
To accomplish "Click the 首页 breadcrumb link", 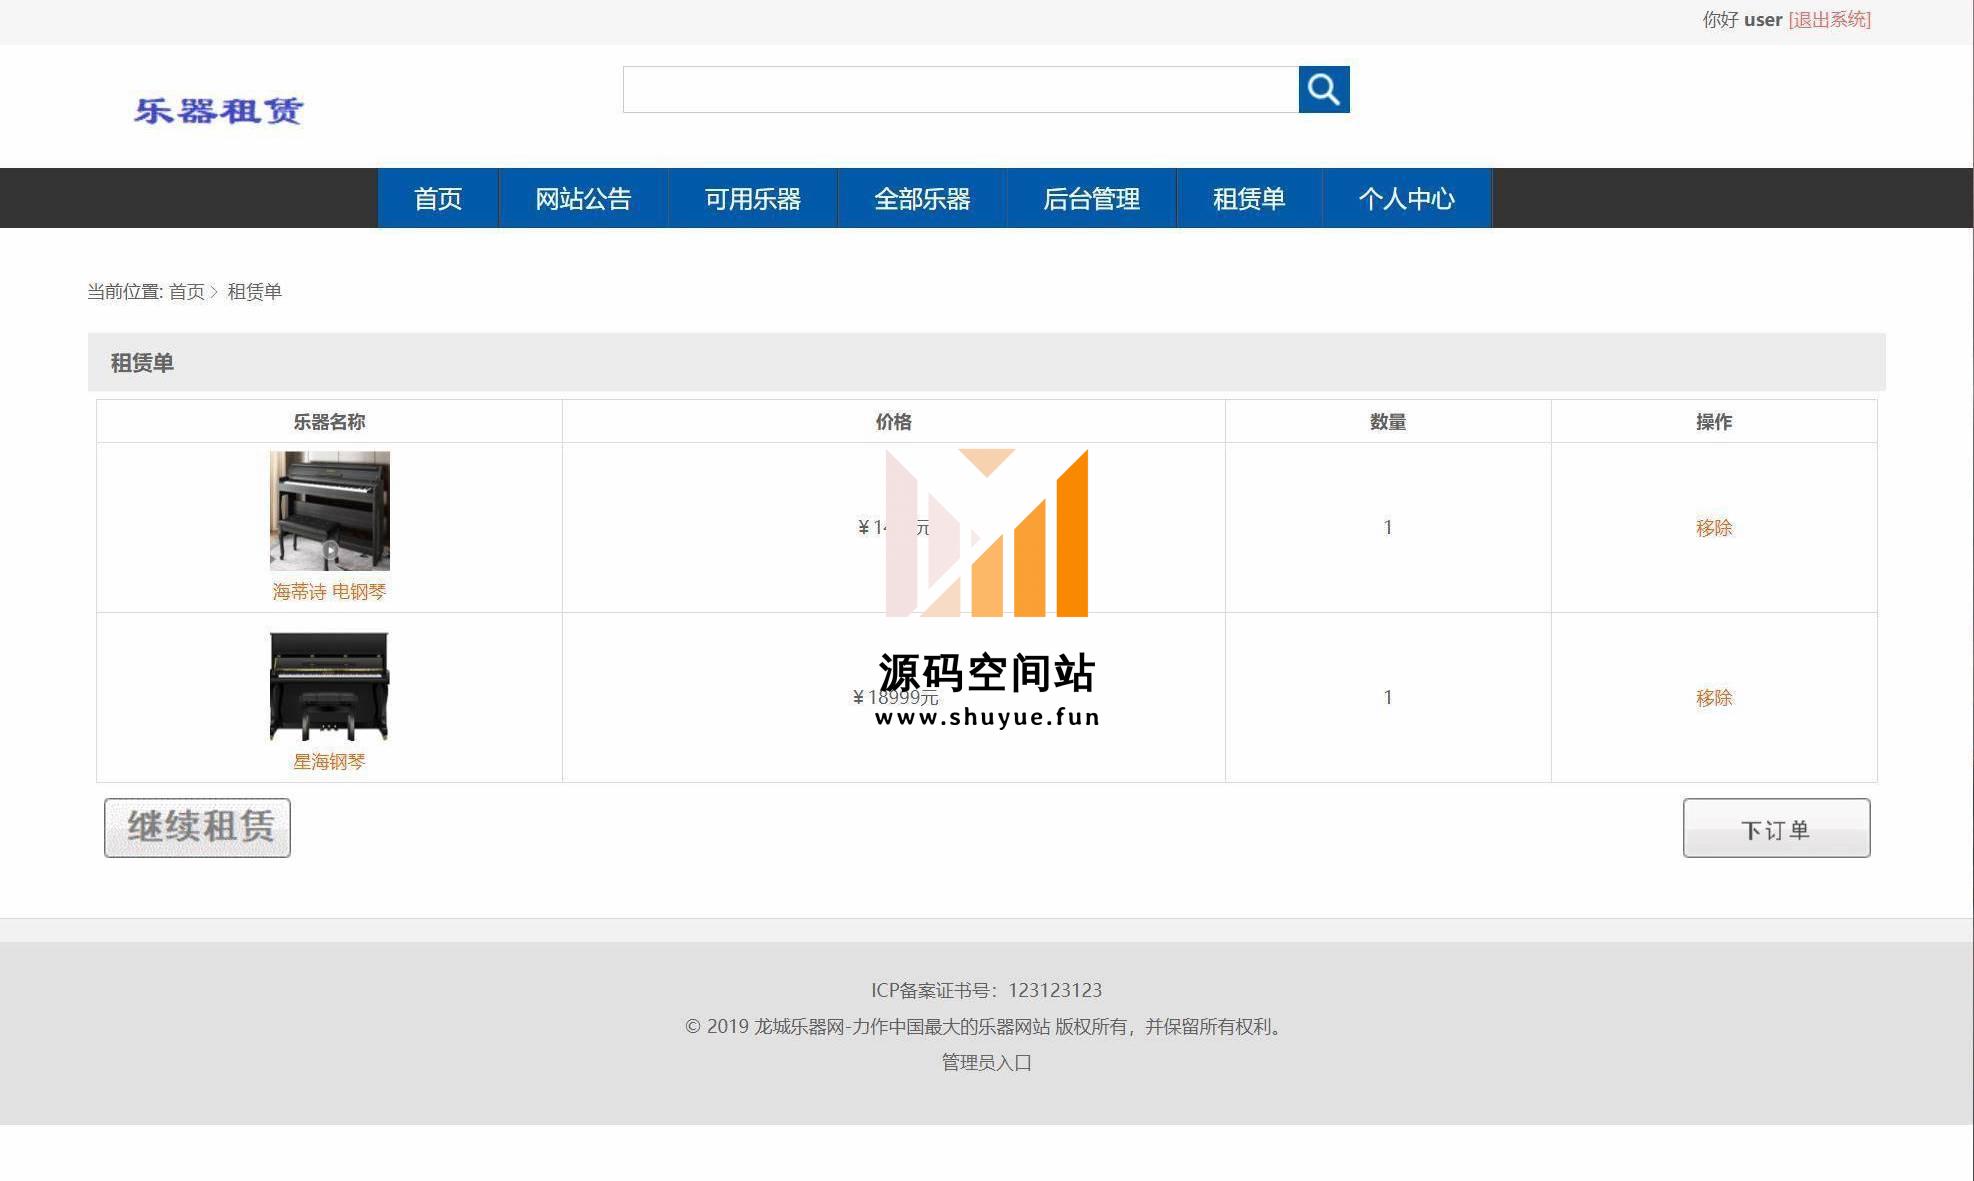I will (186, 292).
